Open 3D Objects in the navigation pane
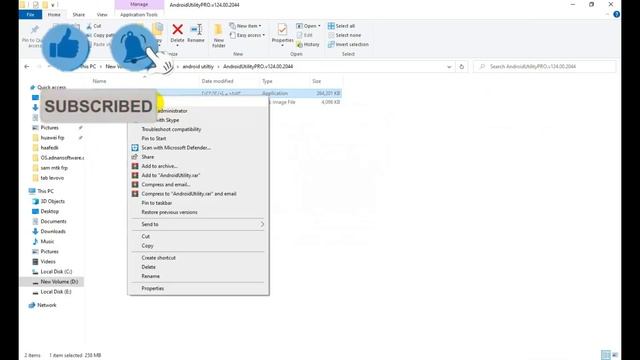Viewport: 640px width, 360px height. (x=52, y=201)
